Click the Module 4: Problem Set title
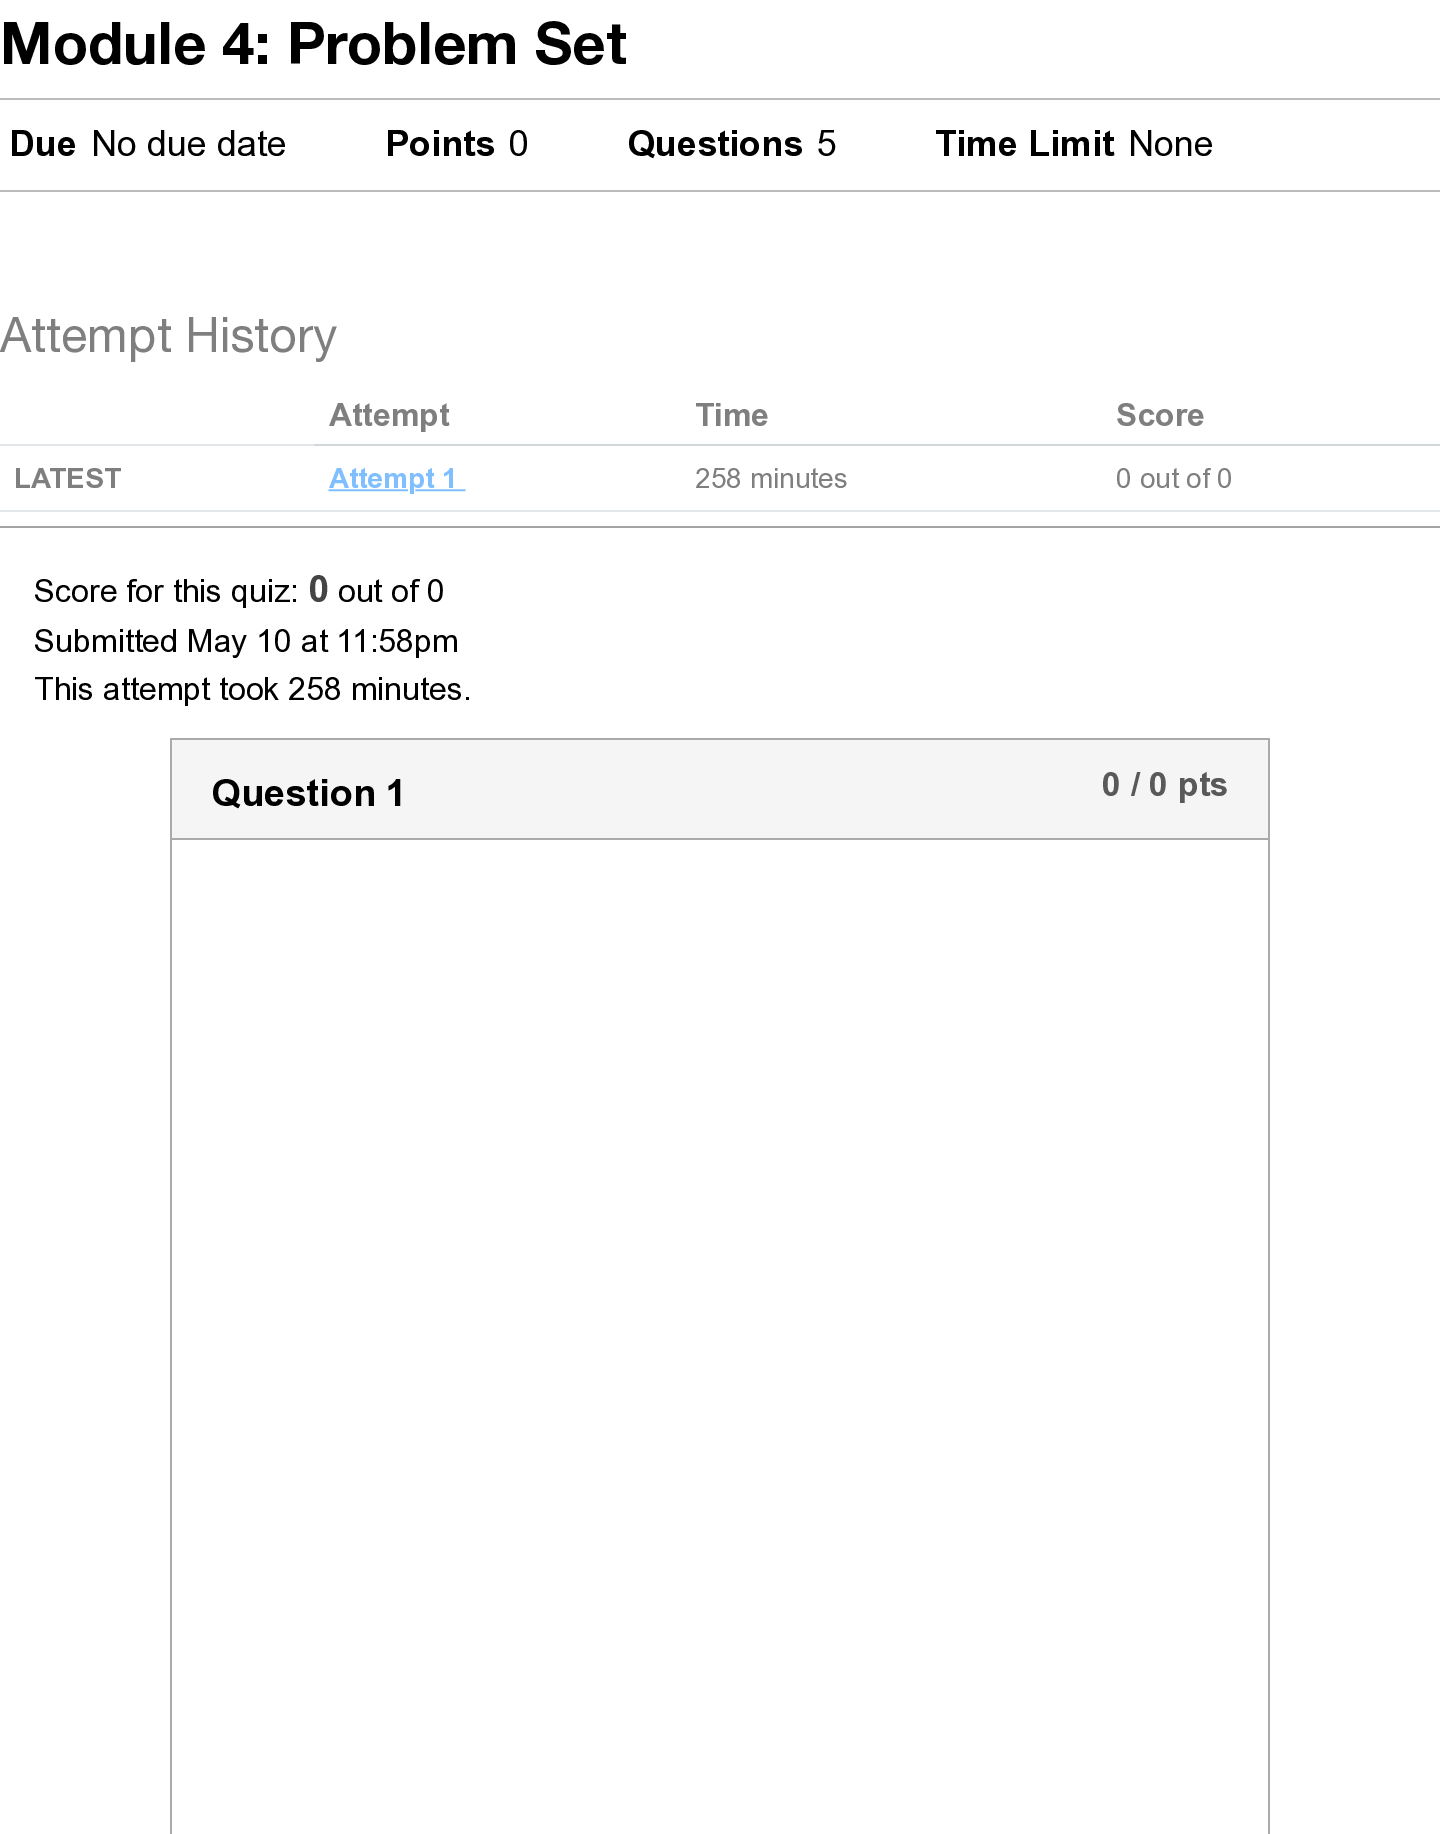Screen dimensions: 1440x1834 pyautogui.click(x=314, y=45)
